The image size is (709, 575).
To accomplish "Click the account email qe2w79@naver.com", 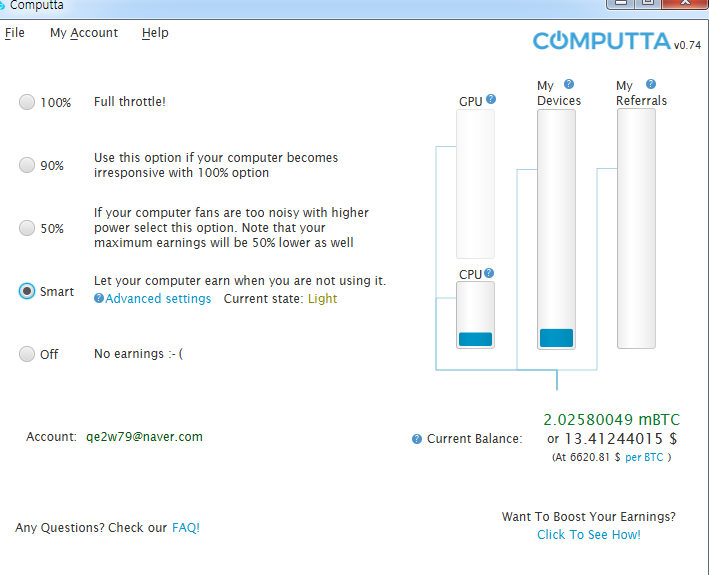I will 144,437.
